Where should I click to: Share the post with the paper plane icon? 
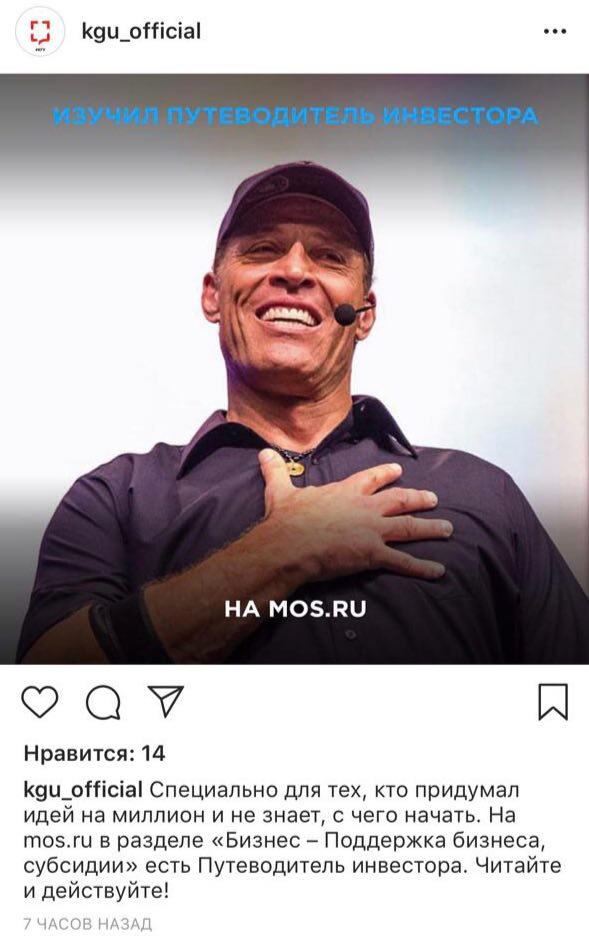tap(165, 701)
